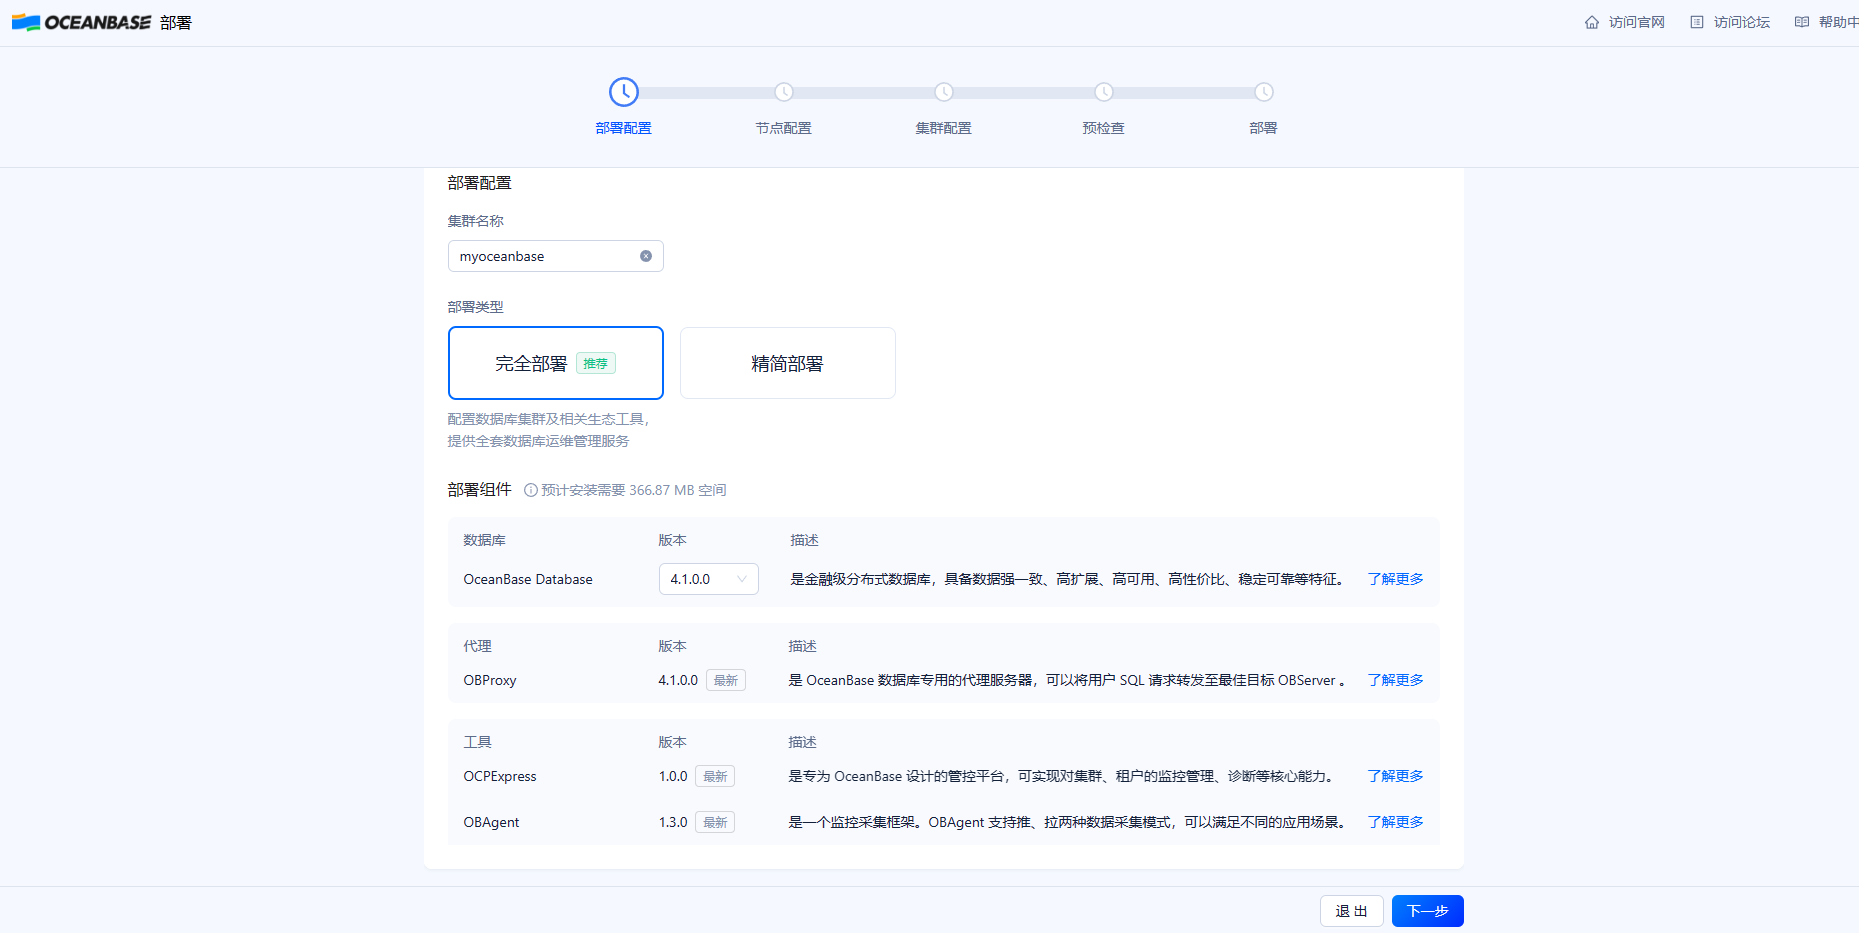1859x933 pixels.
Task: Click the 节点配置 step label
Action: click(784, 128)
